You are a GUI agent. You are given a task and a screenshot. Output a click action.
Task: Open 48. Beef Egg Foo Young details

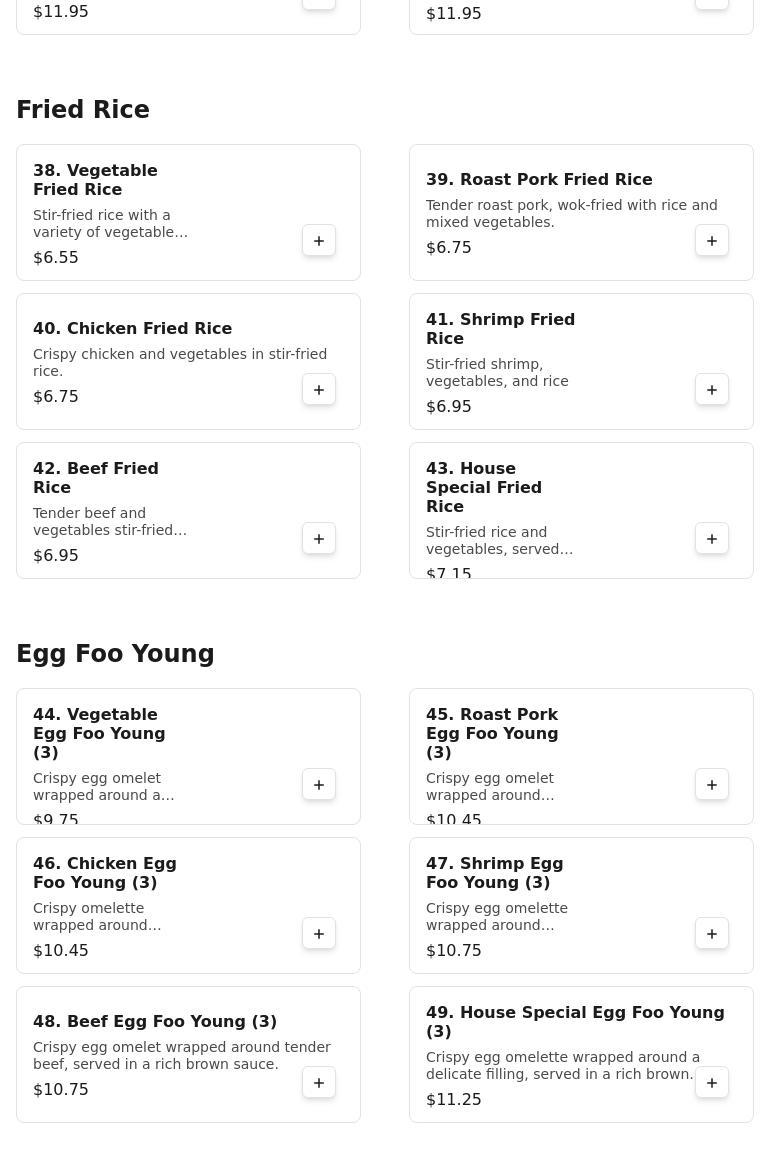(x=155, y=1022)
